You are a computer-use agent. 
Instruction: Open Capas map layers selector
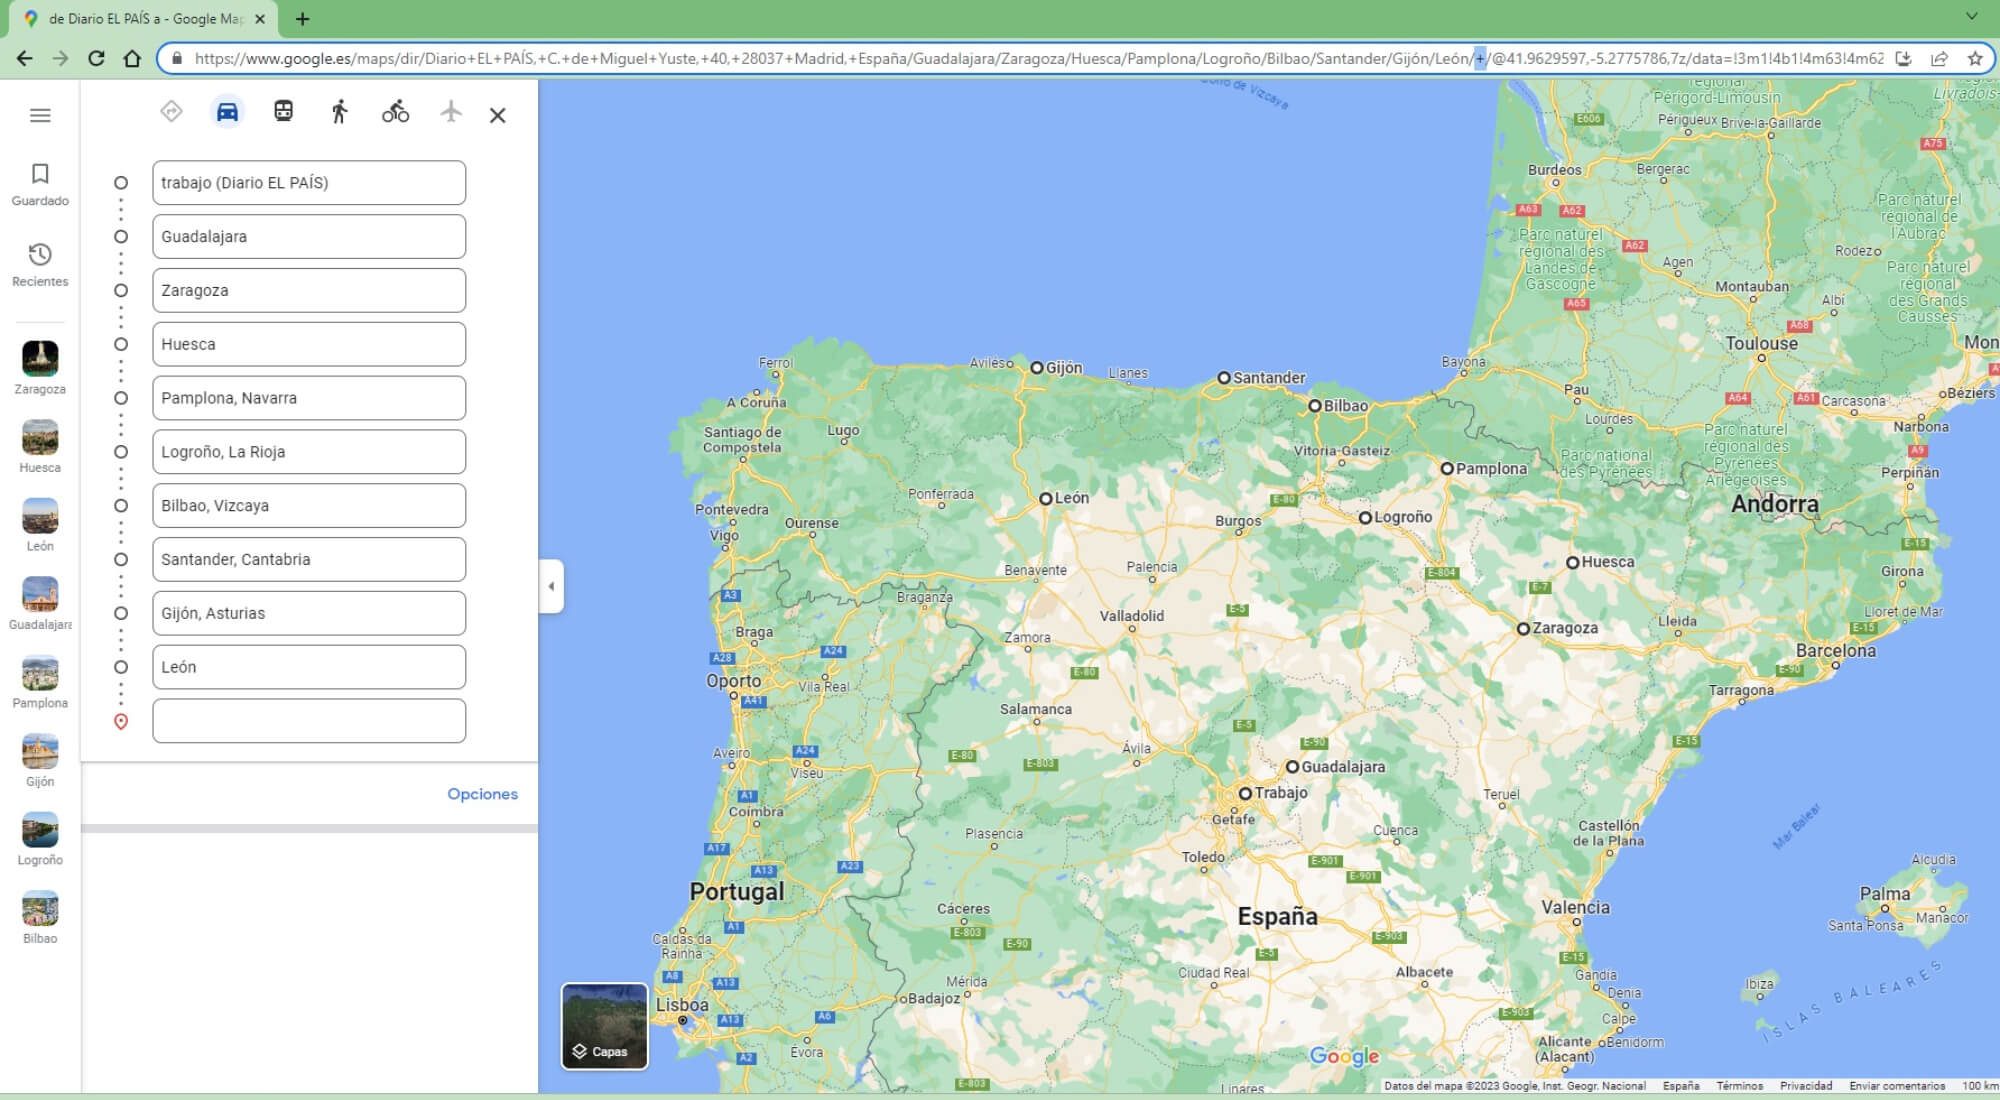click(604, 1026)
